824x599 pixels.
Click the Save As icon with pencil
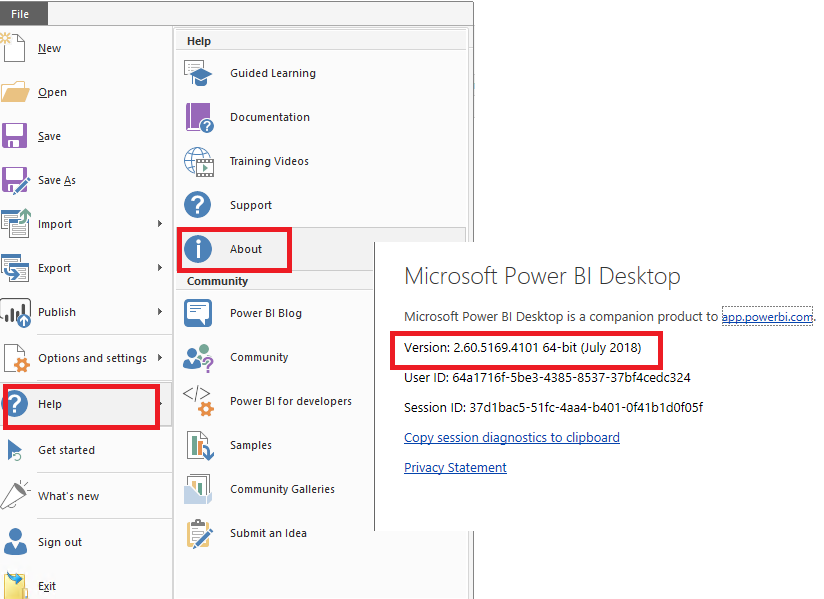(15, 180)
